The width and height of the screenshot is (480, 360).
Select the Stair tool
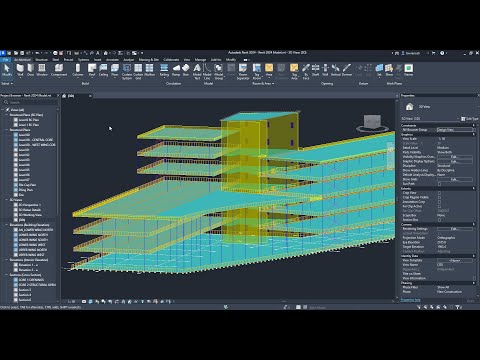(186, 70)
